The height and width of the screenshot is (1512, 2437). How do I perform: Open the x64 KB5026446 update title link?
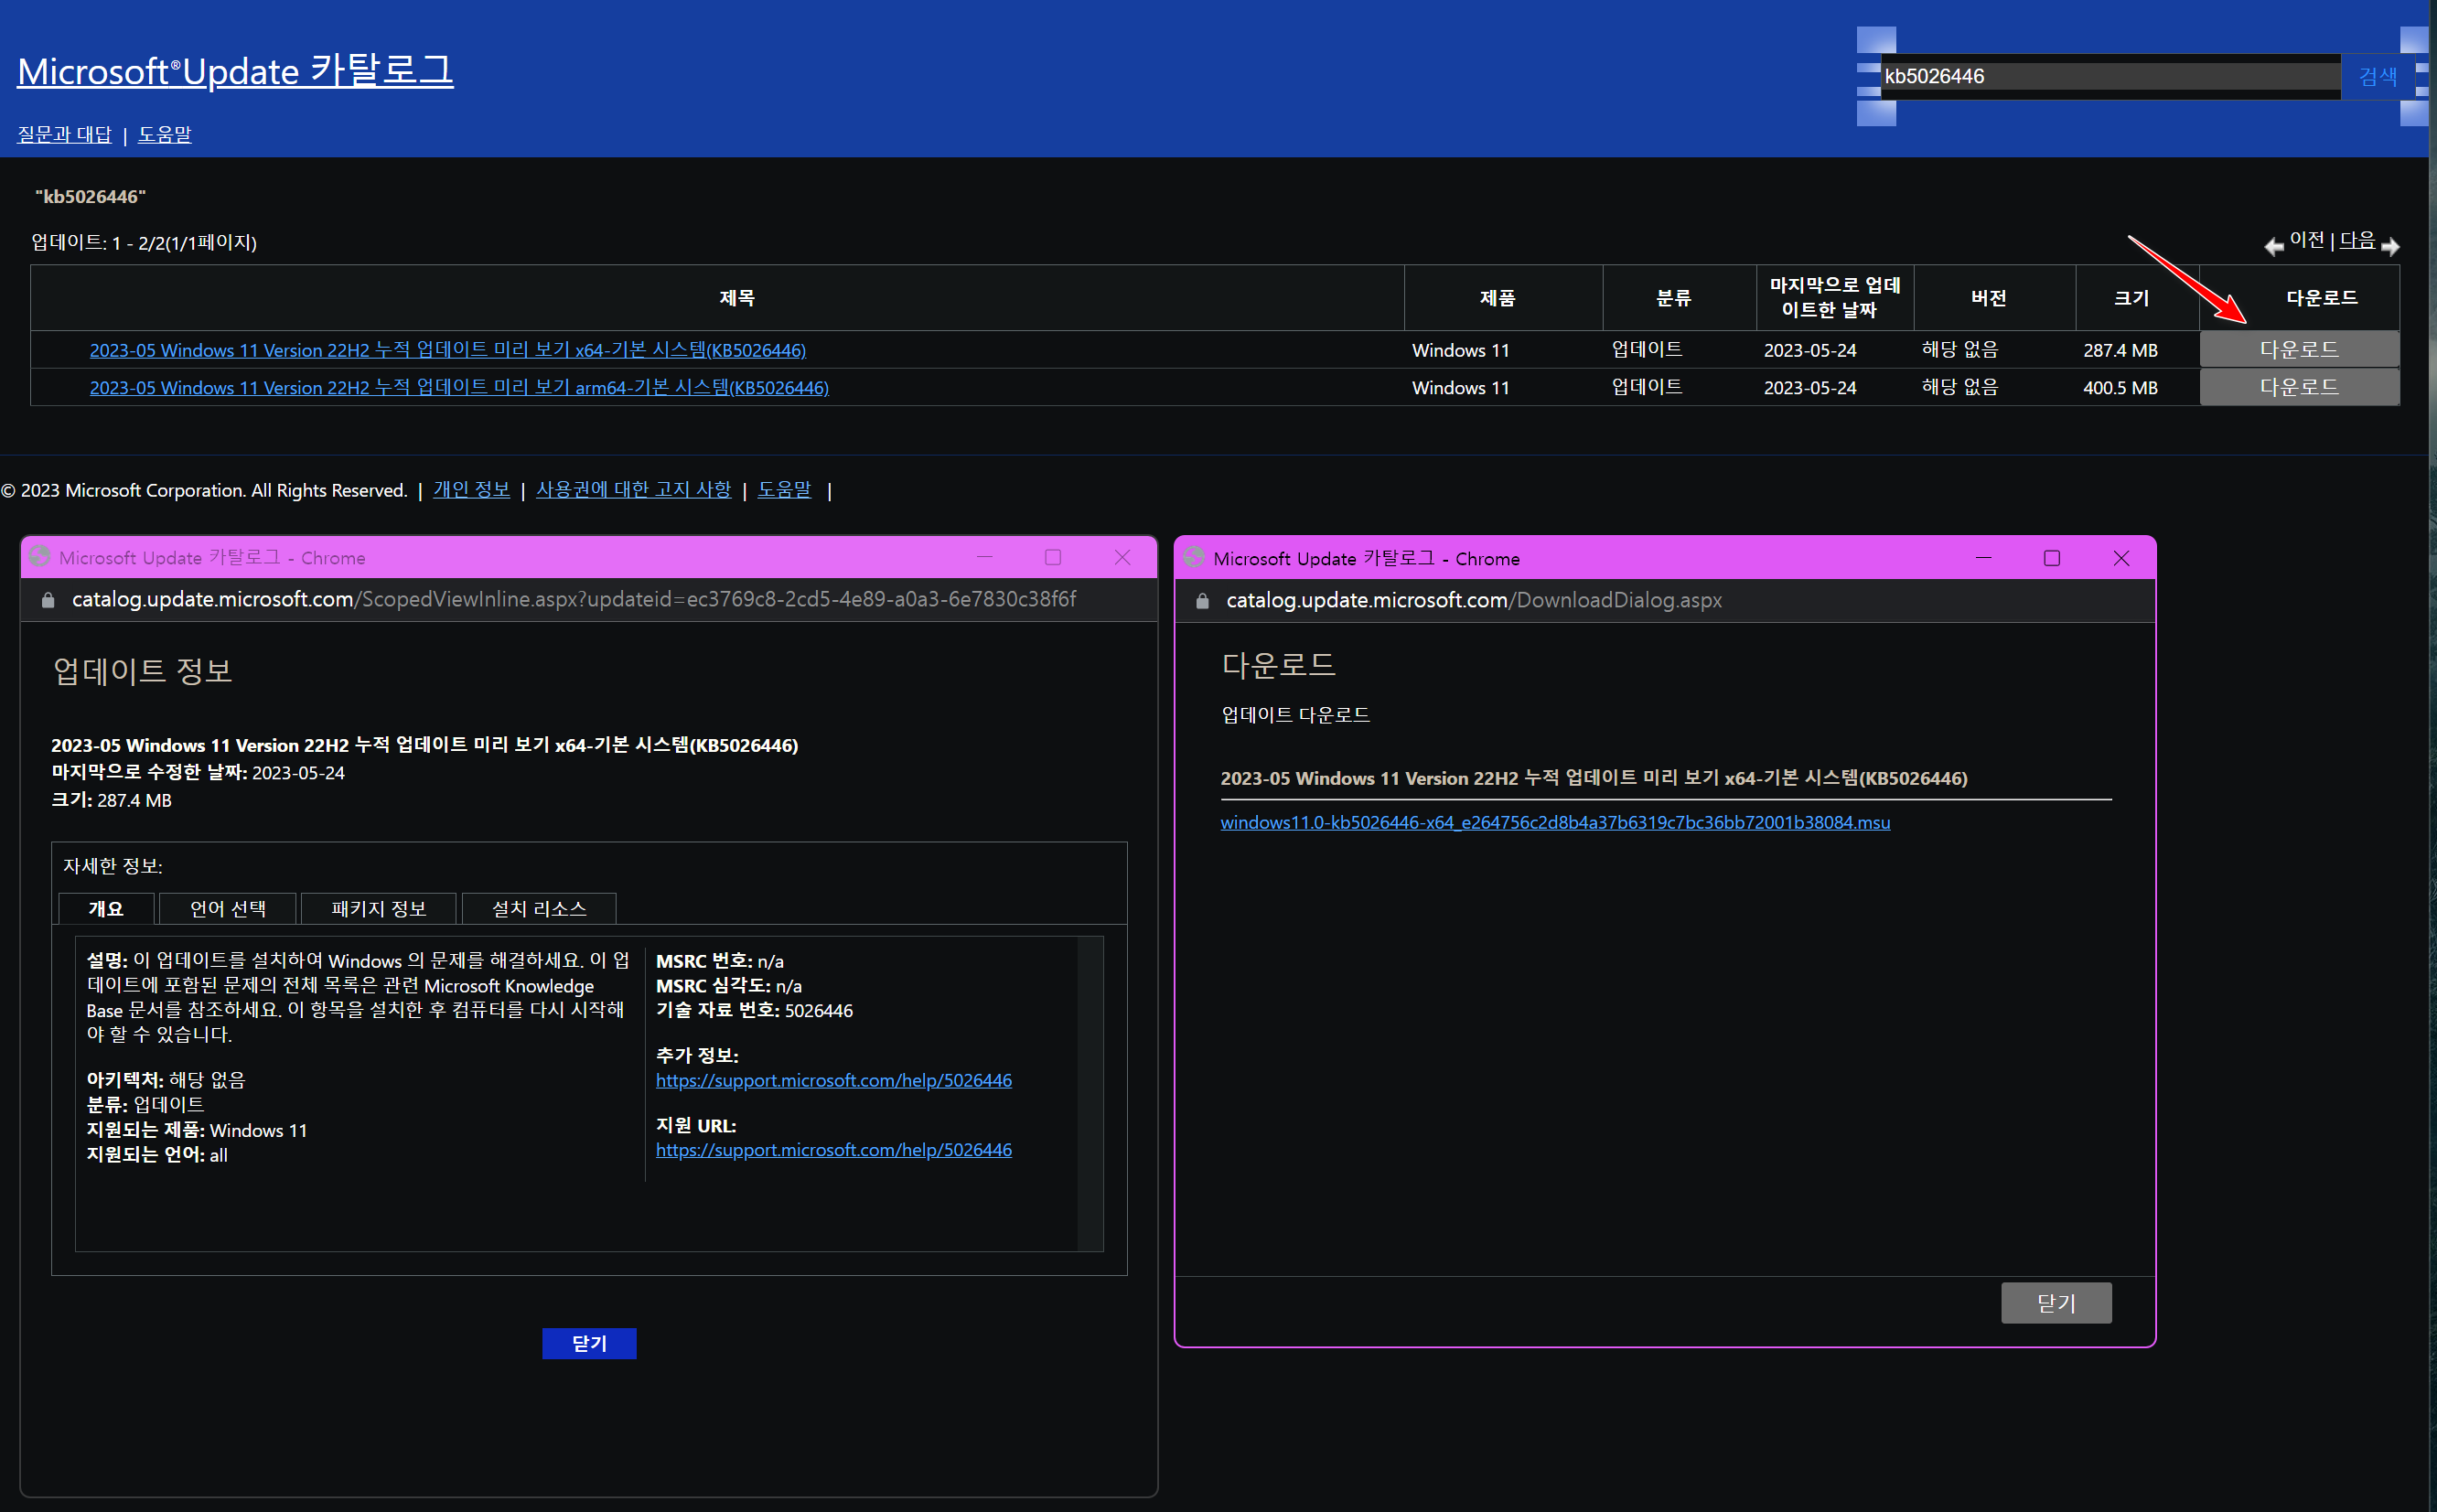pos(448,350)
